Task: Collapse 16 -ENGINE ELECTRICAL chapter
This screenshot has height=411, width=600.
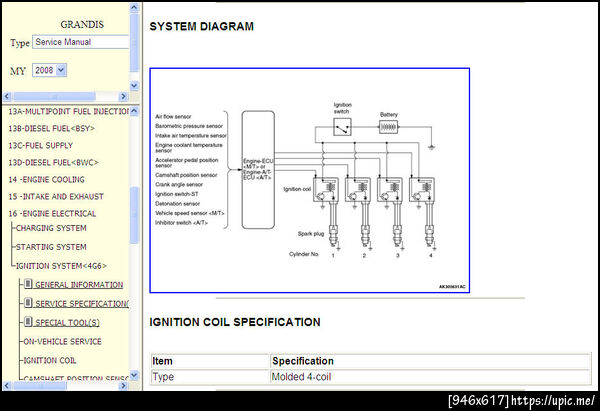Action: tap(52, 214)
